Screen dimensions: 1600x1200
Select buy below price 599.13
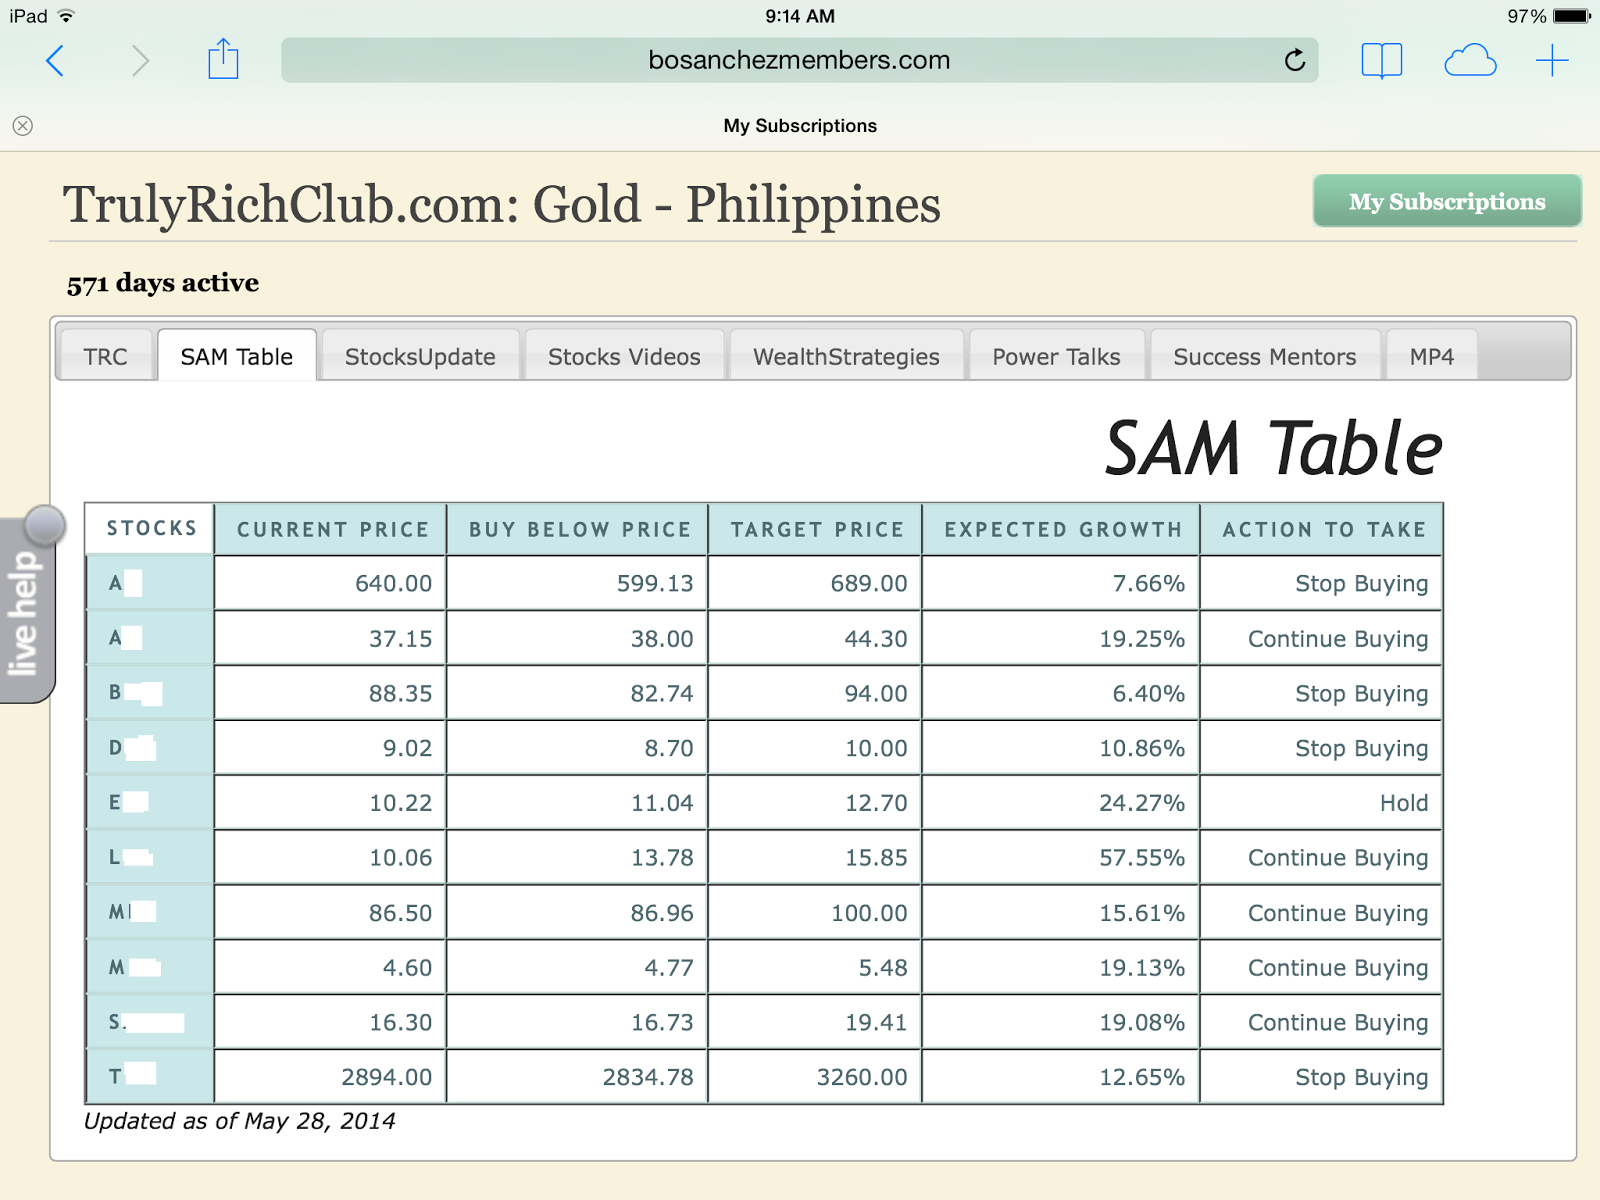tap(578, 583)
